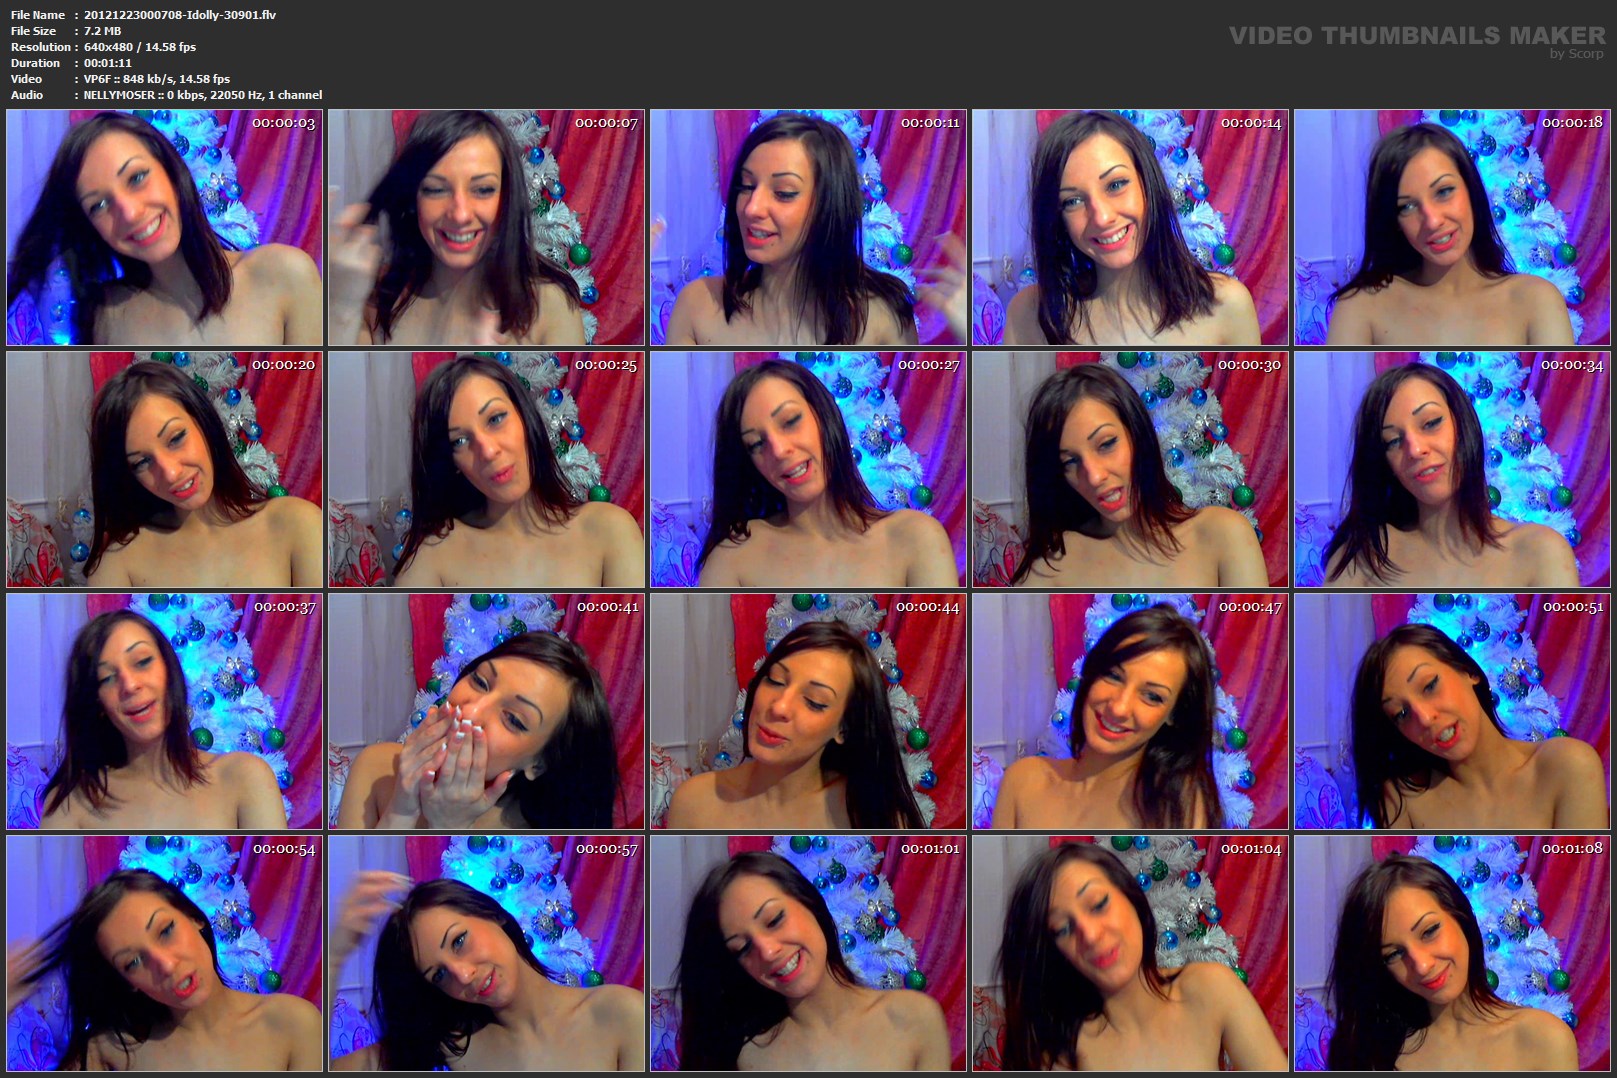Select the frame at 00:00:18
The height and width of the screenshot is (1078, 1617).
tap(1453, 228)
